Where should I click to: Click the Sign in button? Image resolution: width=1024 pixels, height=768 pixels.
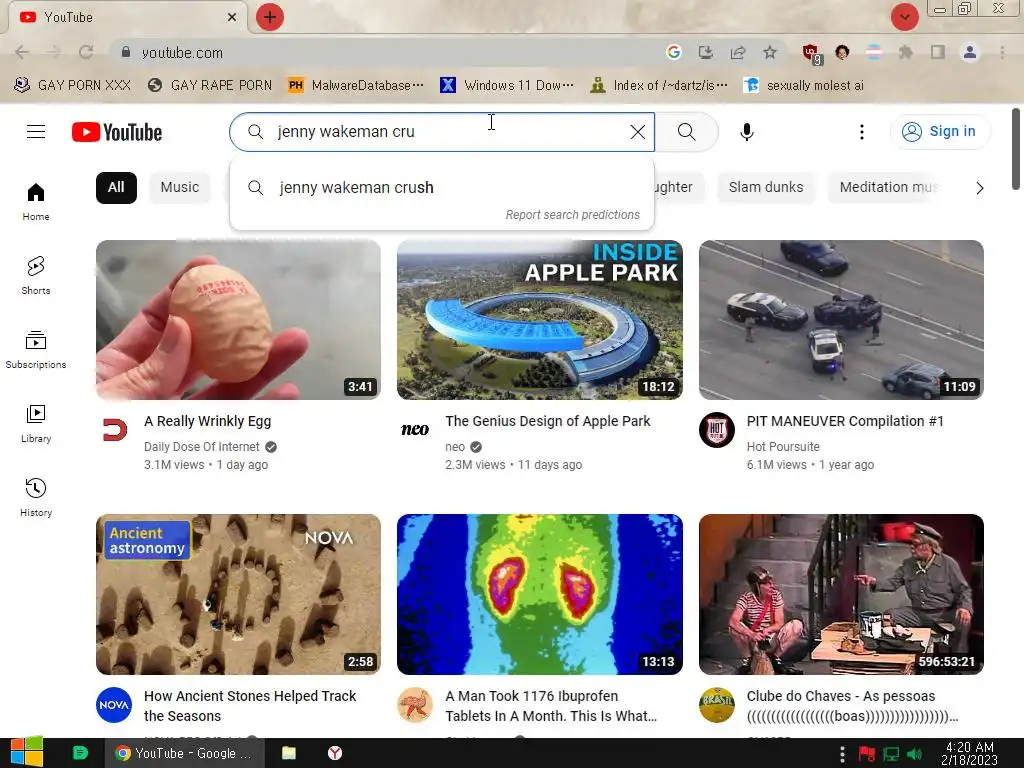[940, 132]
